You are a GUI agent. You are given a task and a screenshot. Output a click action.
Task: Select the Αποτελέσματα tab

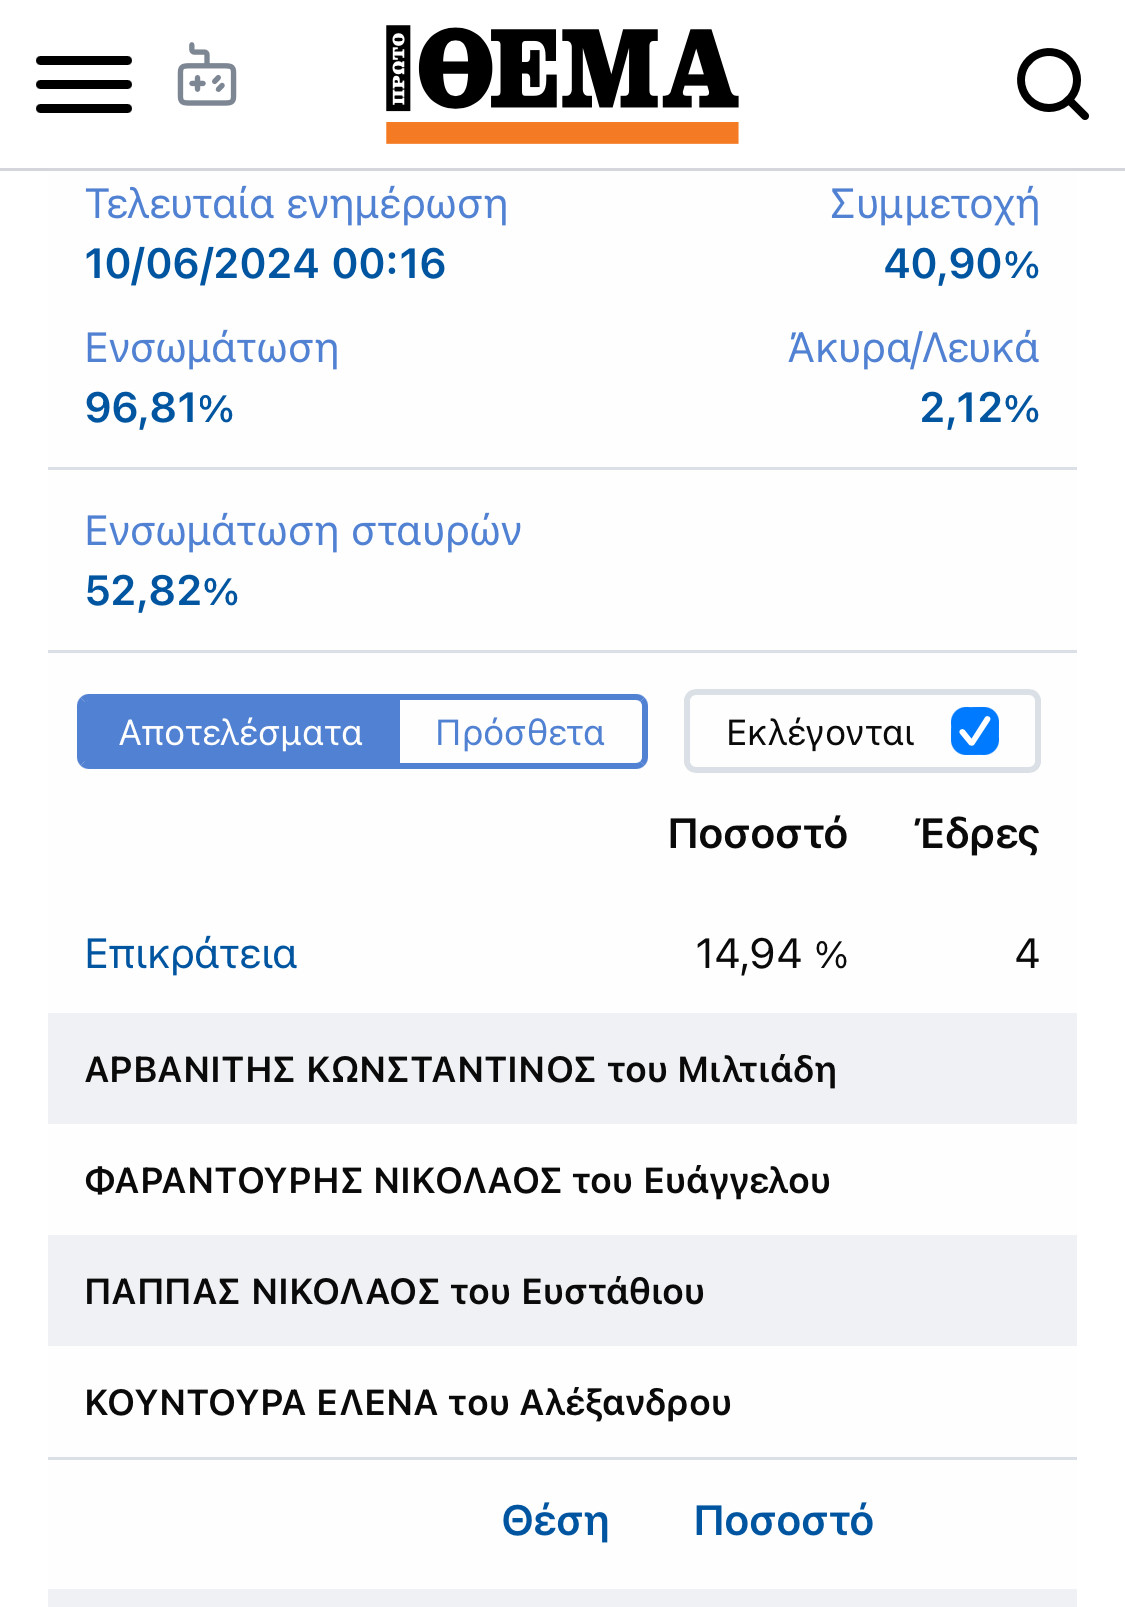(240, 733)
